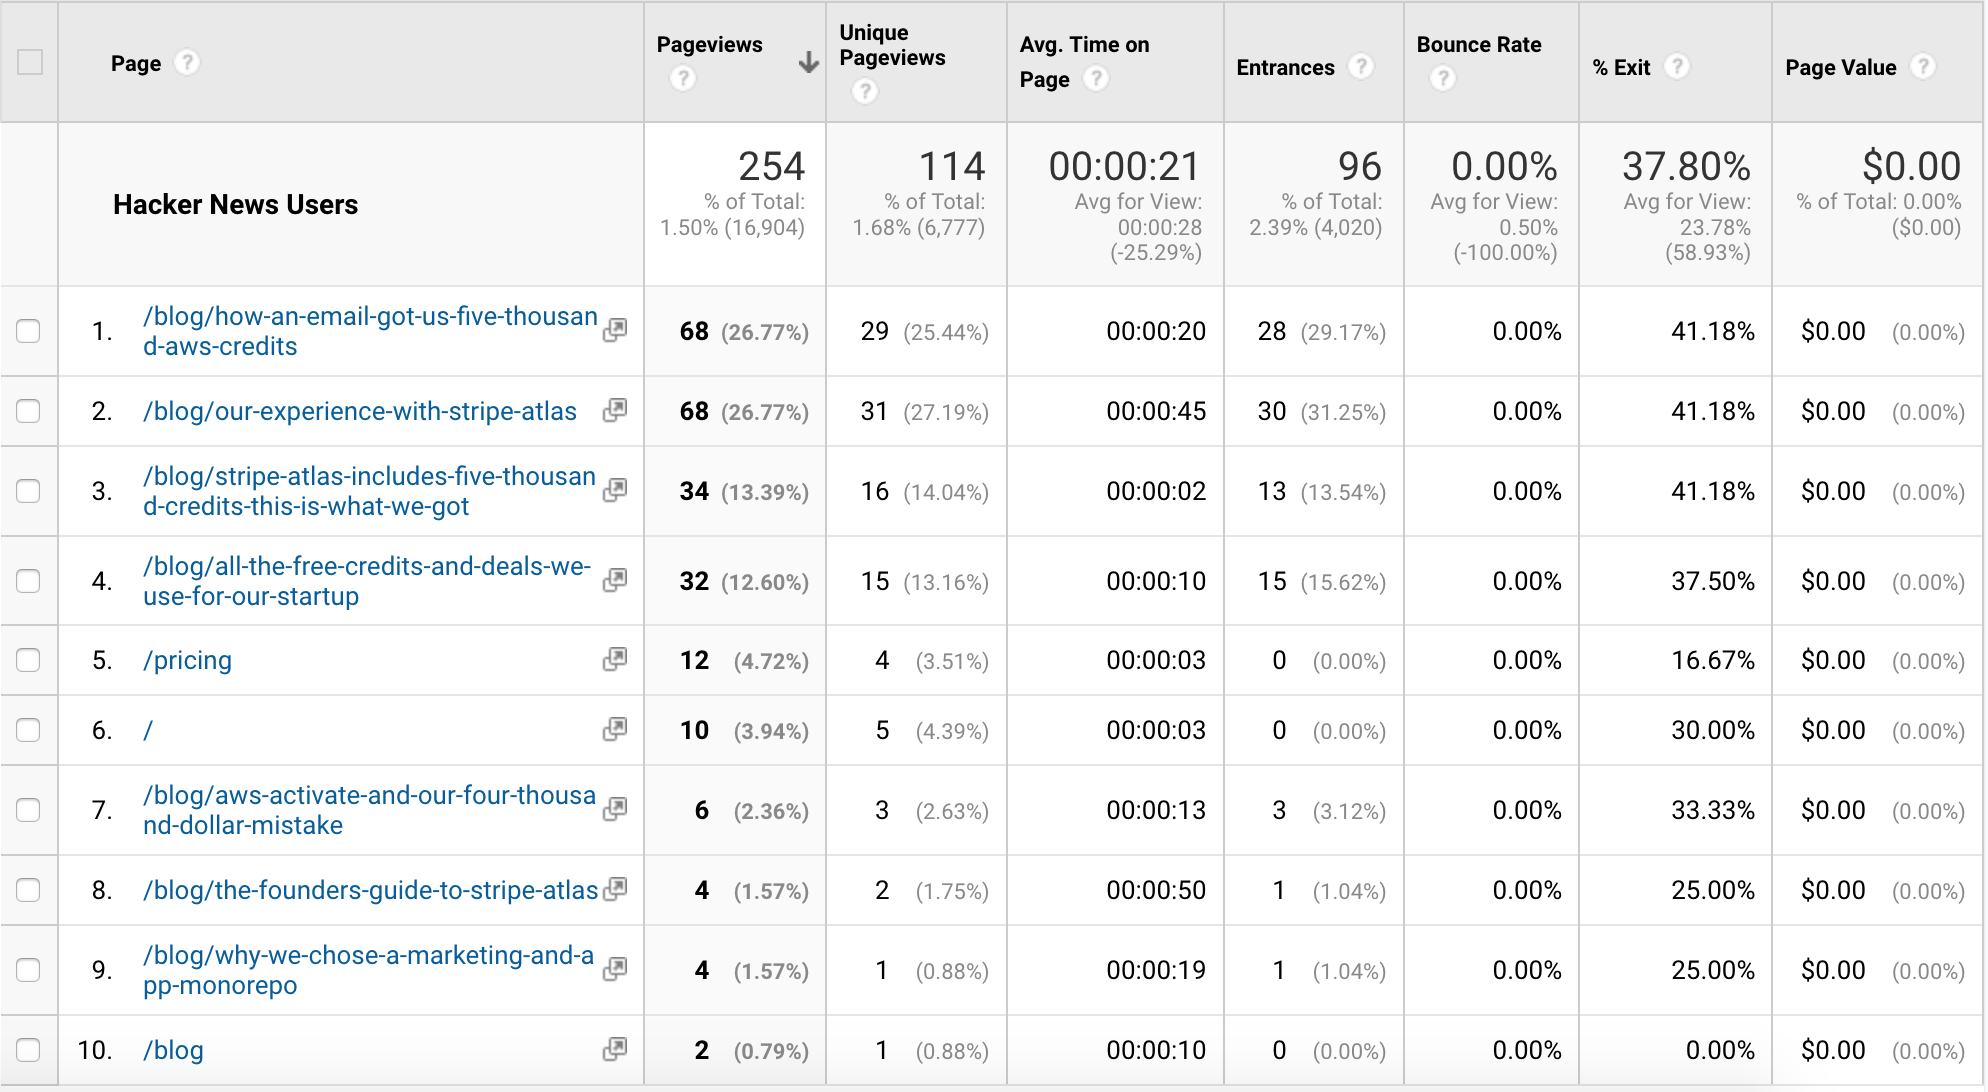Sort by Entrances column header

point(1285,67)
